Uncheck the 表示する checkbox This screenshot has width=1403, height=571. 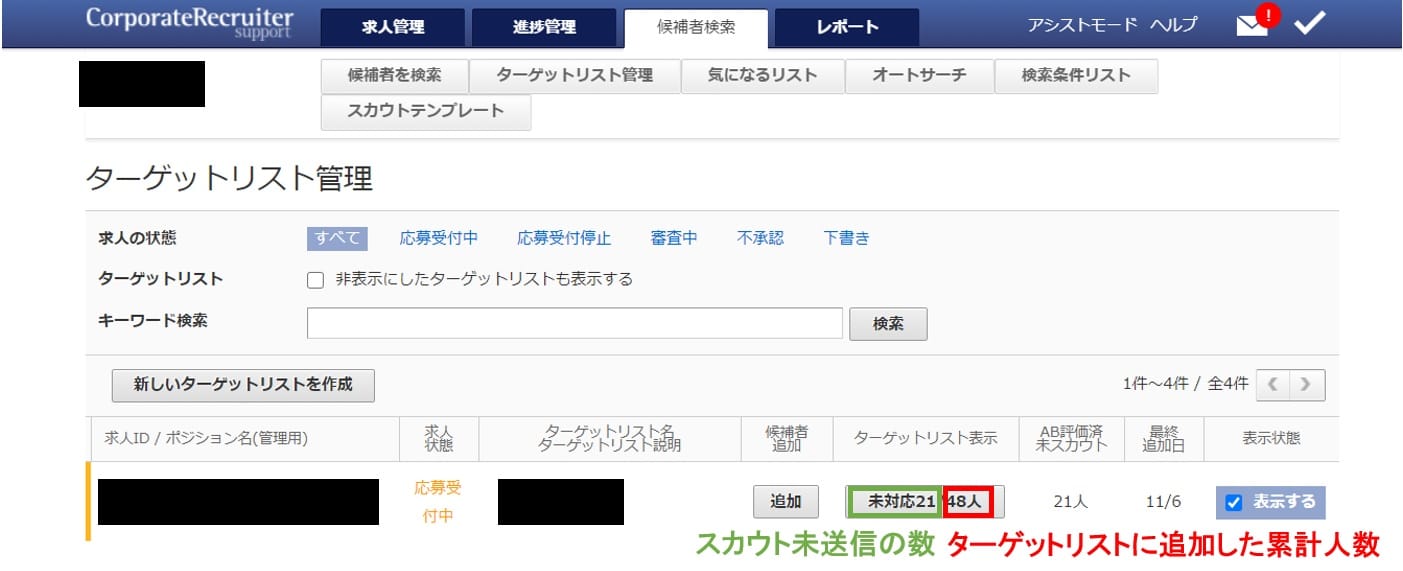click(1233, 502)
